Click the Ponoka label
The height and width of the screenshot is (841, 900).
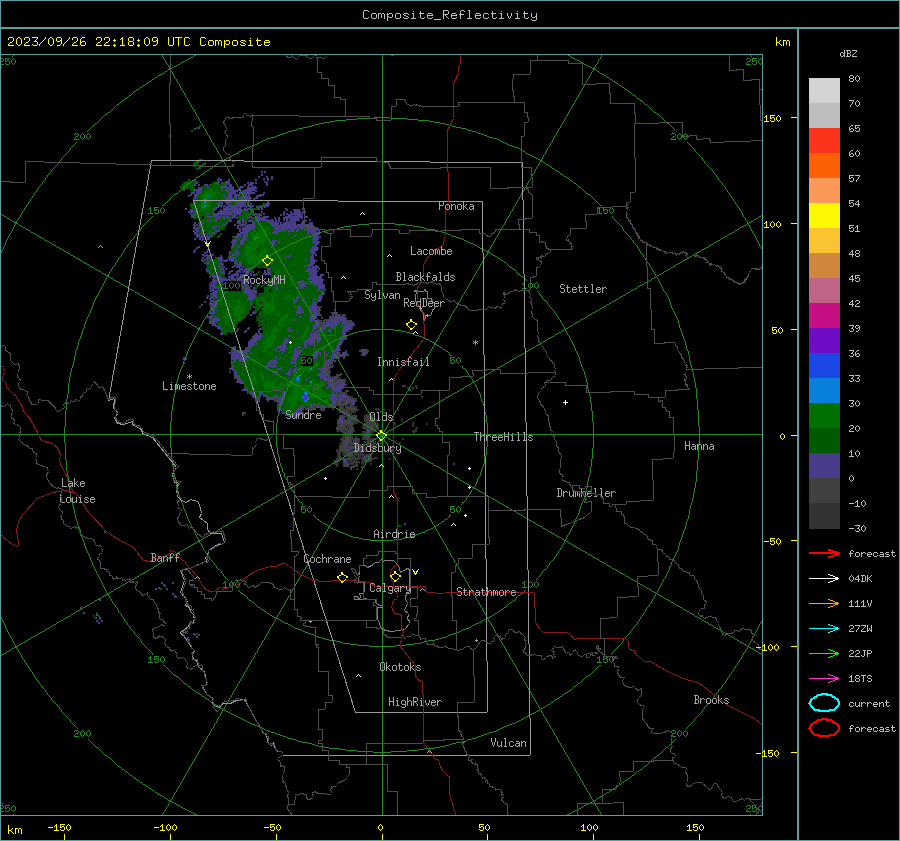[456, 206]
